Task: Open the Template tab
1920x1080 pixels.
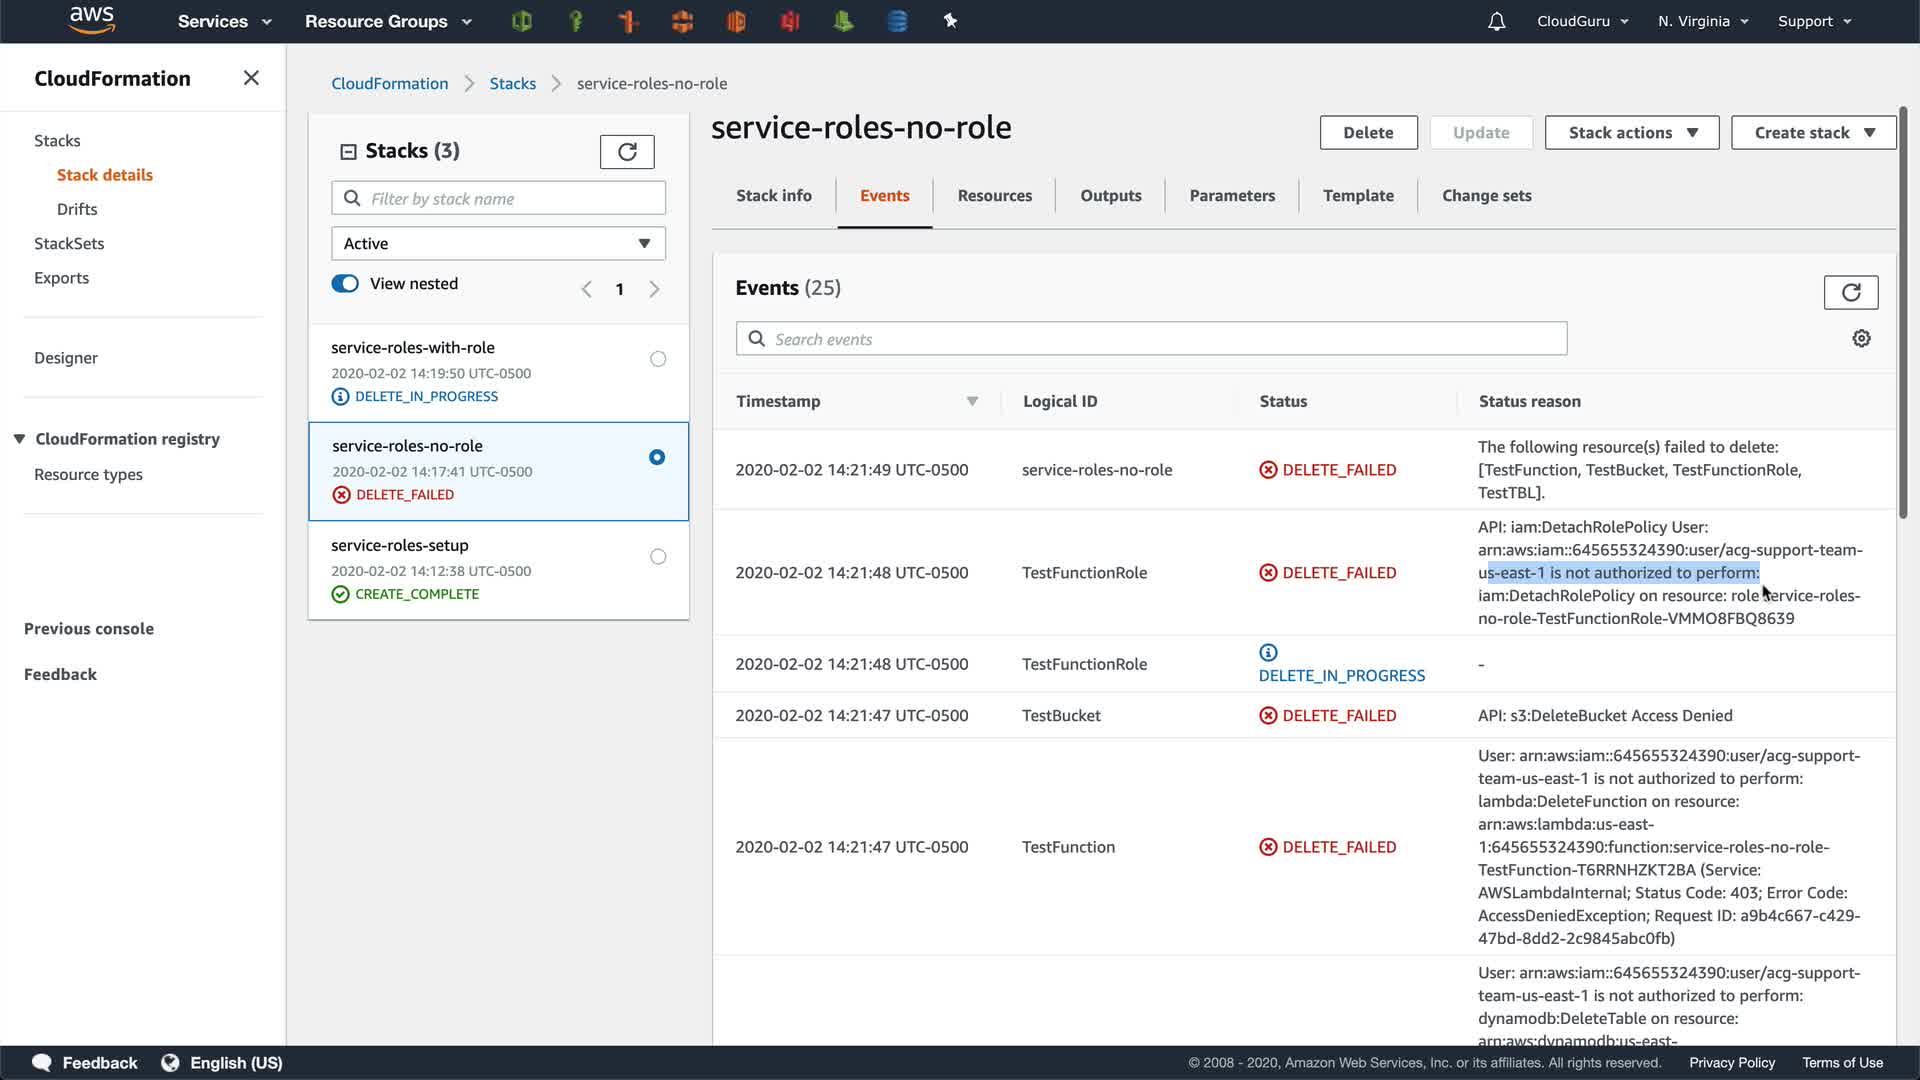Action: point(1357,196)
